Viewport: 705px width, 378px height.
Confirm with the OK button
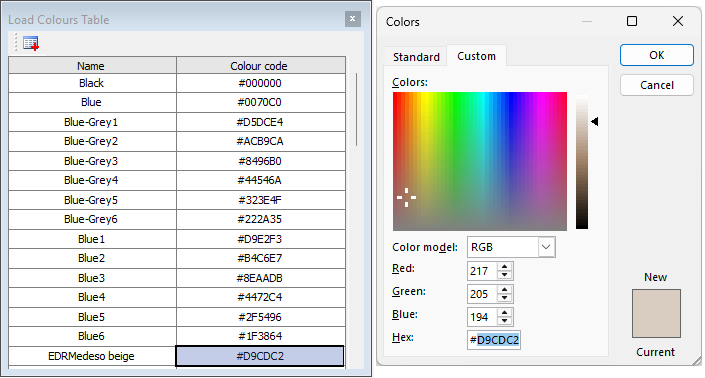[656, 55]
